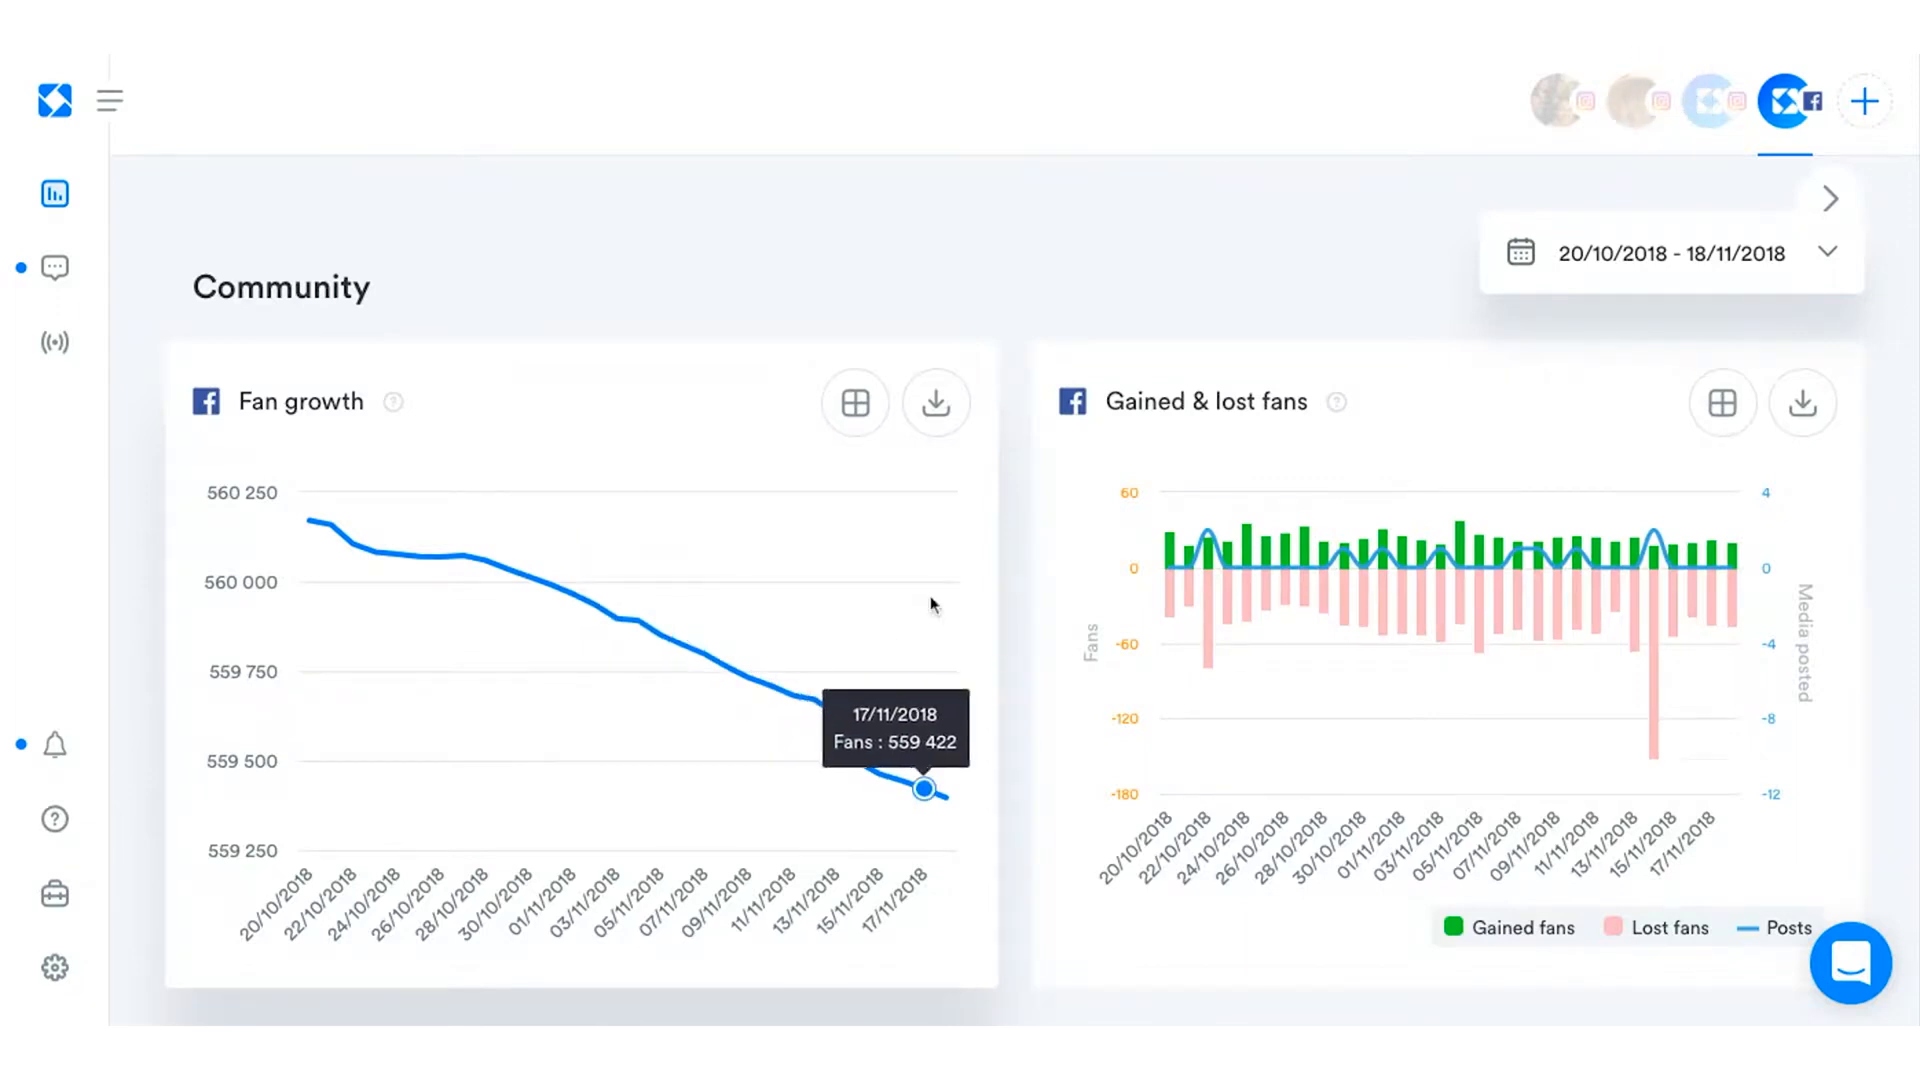
Task: Click the analytics/dashboard icon in sidebar
Action: 54,194
